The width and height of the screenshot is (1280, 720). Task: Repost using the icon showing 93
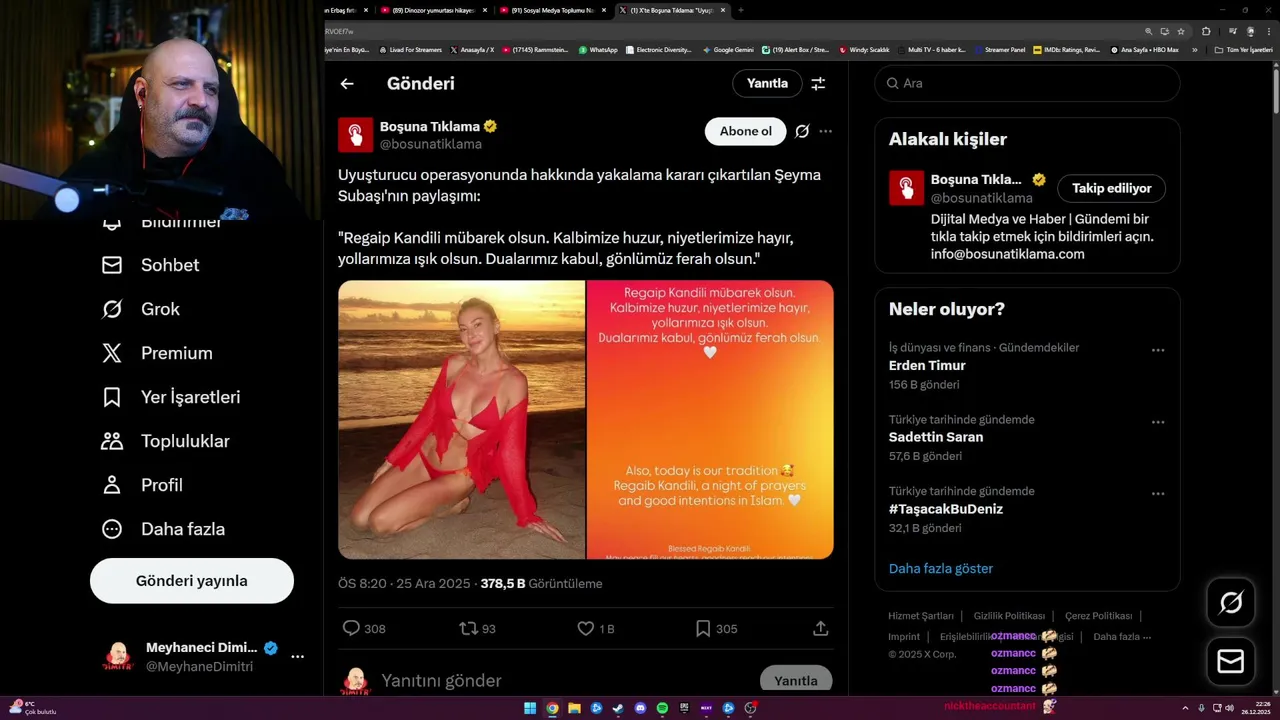click(x=467, y=628)
